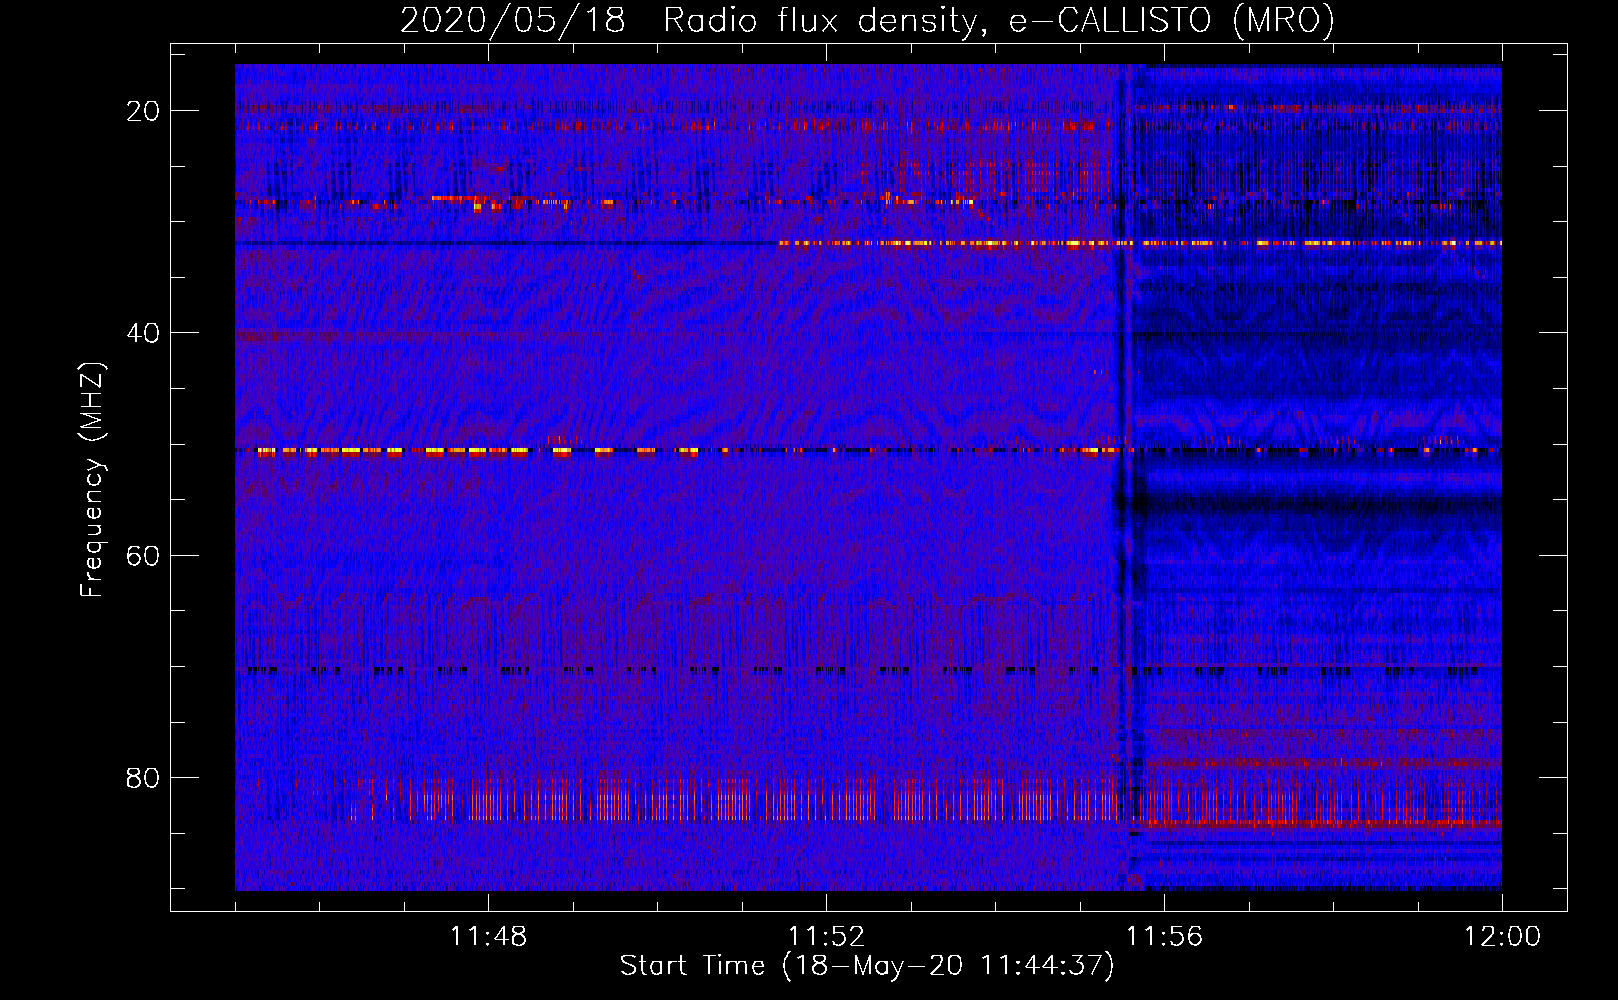The width and height of the screenshot is (1618, 1000).
Task: Click the 'Frequency (MHZ)' axis label
Action: (92, 480)
